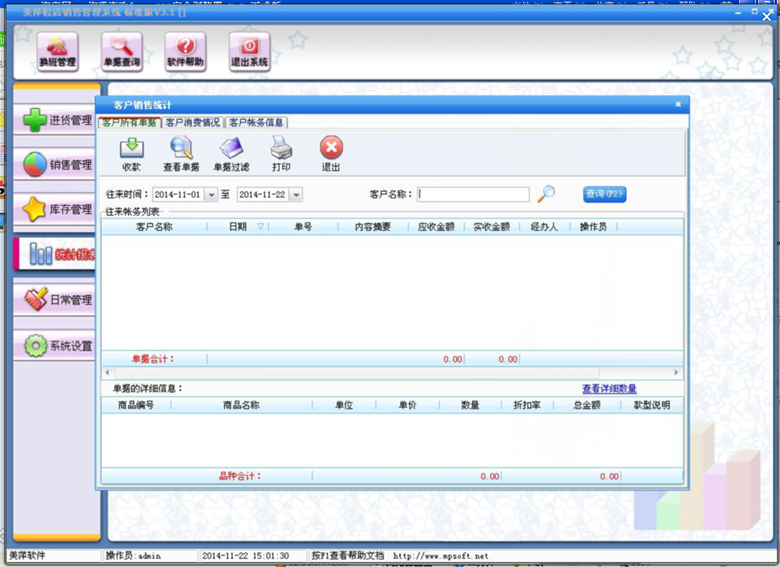Click the 商品编号 column header
The image size is (780, 567).
(136, 405)
